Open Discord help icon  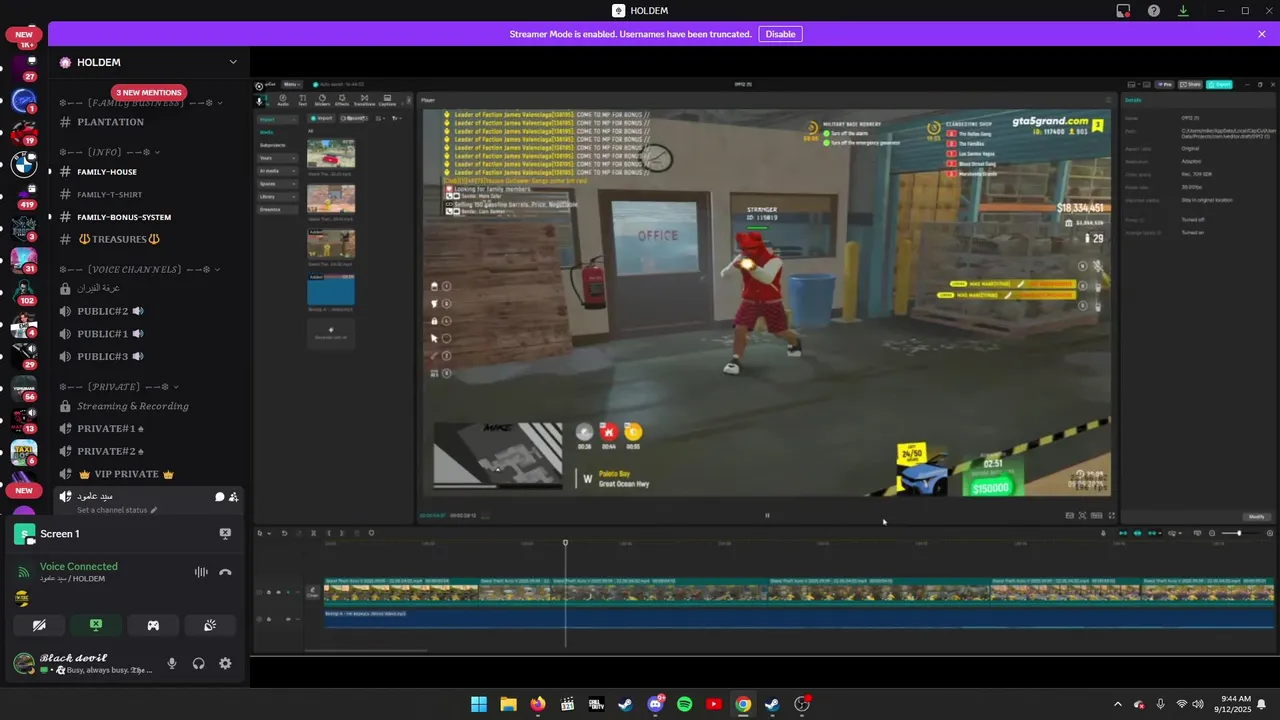click(1154, 11)
